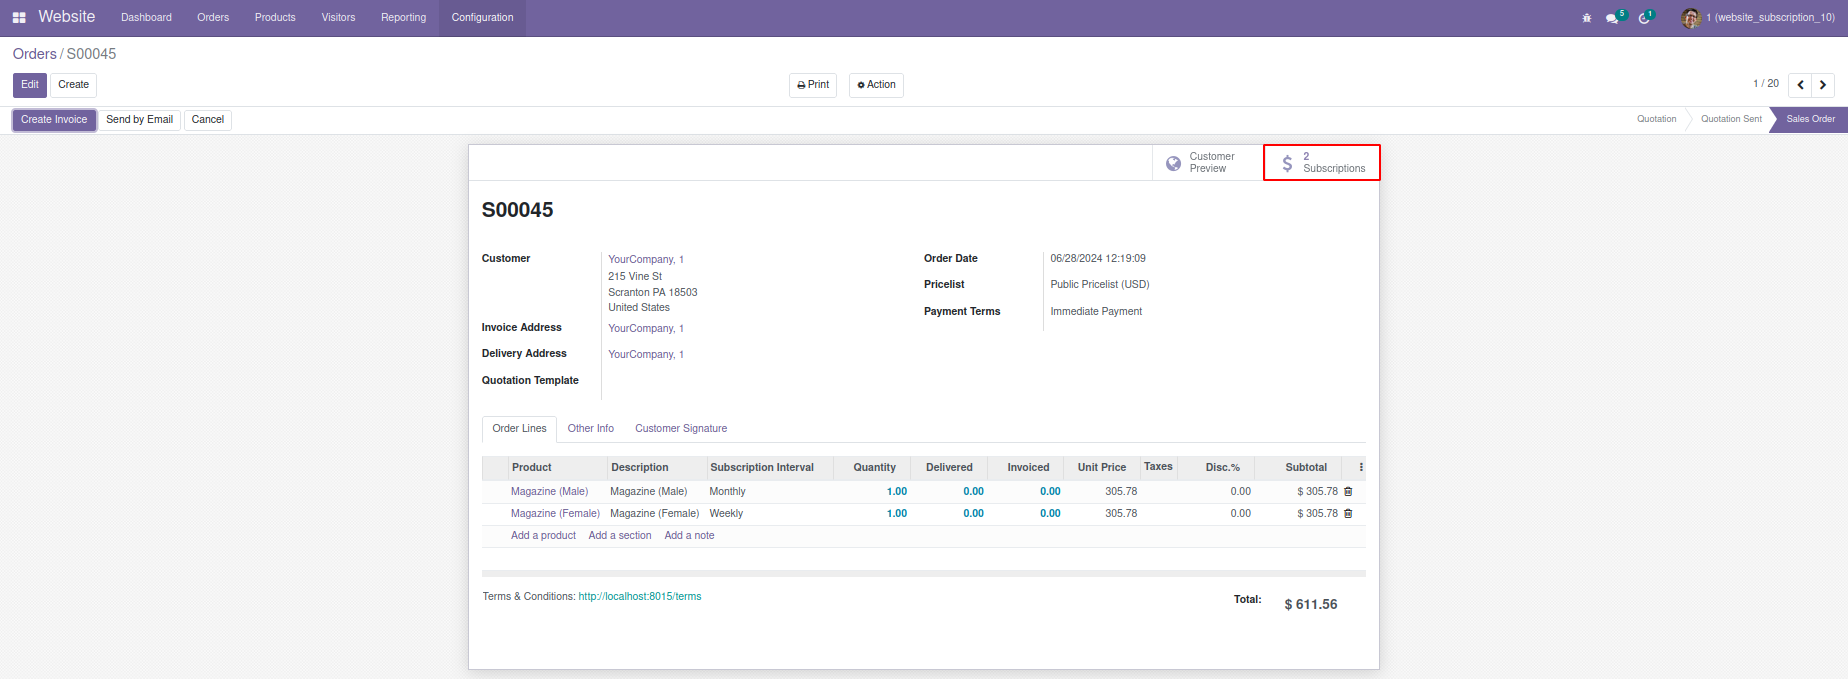The width and height of the screenshot is (1848, 679).
Task: Delete the Magazine (Male) order line
Action: pos(1348,492)
